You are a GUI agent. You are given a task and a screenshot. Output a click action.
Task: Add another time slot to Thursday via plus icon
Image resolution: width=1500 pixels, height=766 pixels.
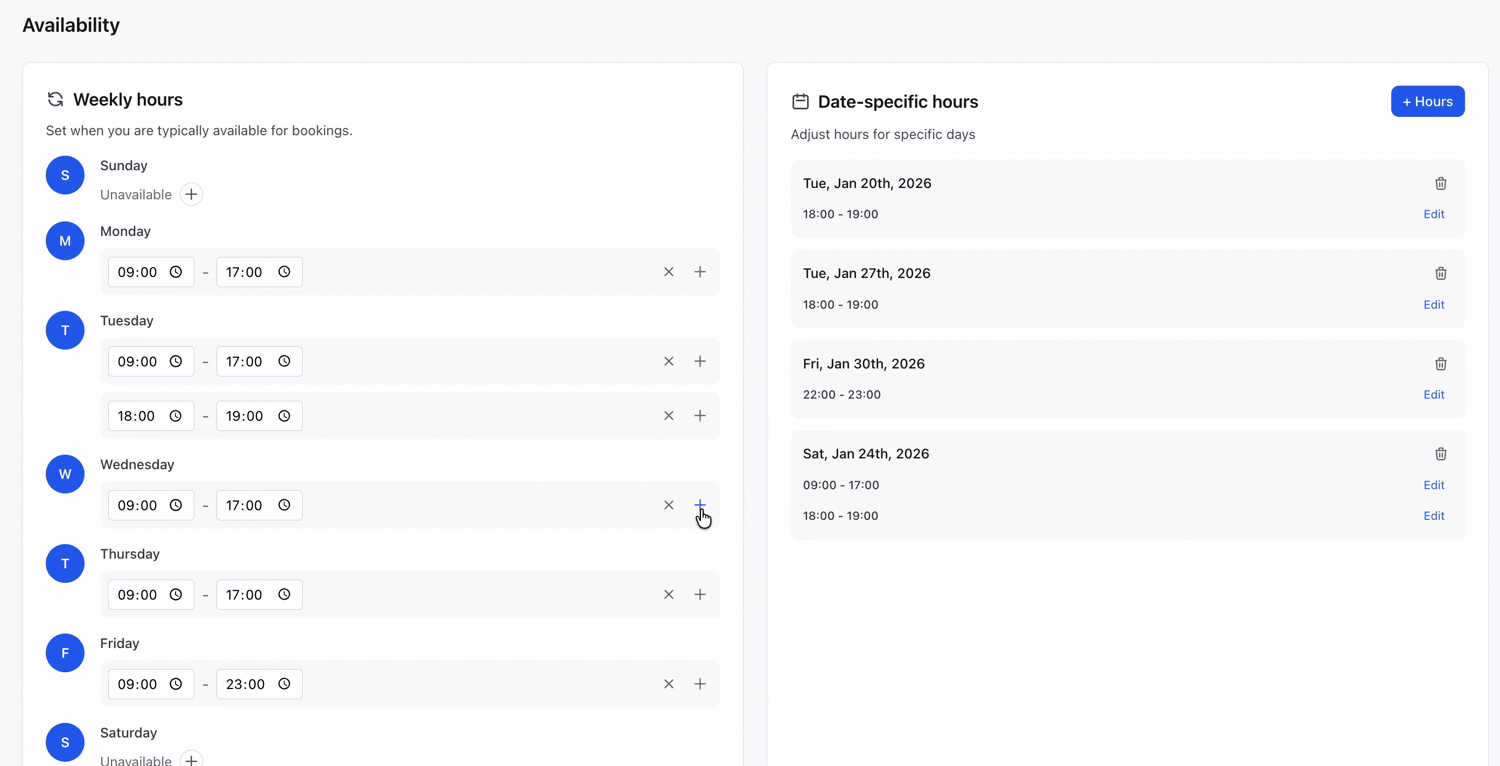(700, 594)
